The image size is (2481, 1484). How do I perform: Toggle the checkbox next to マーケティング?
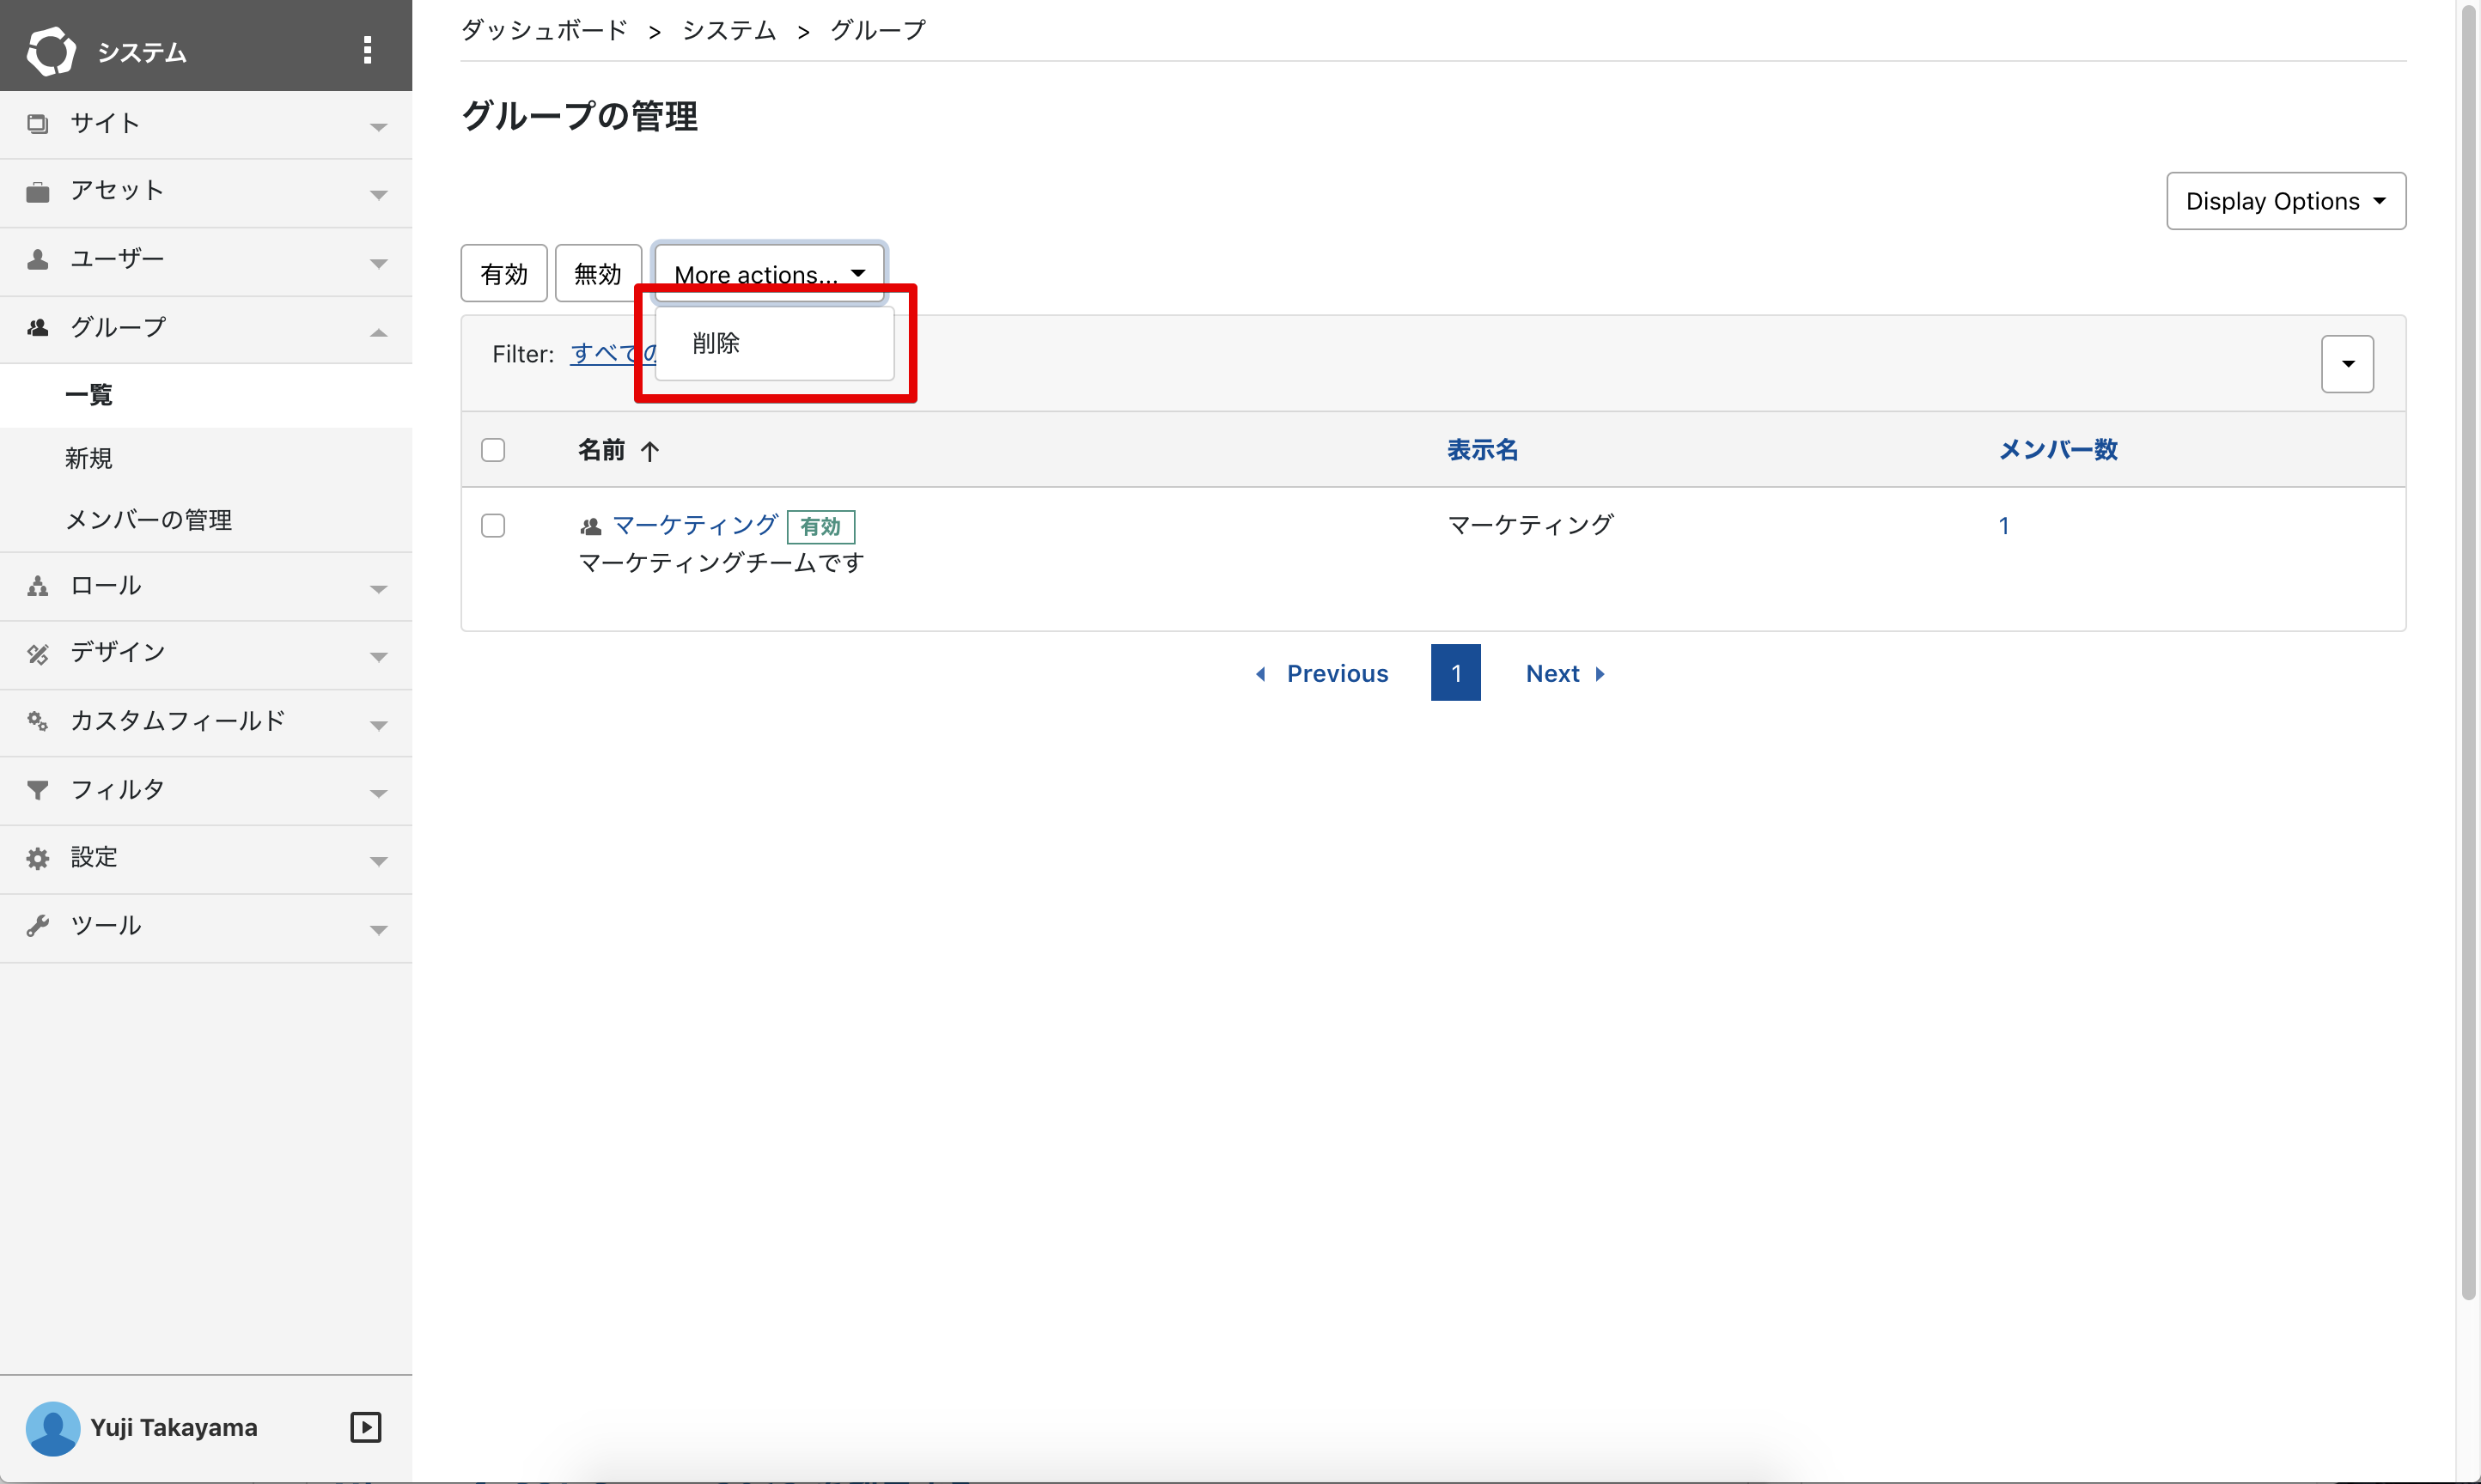[x=493, y=525]
